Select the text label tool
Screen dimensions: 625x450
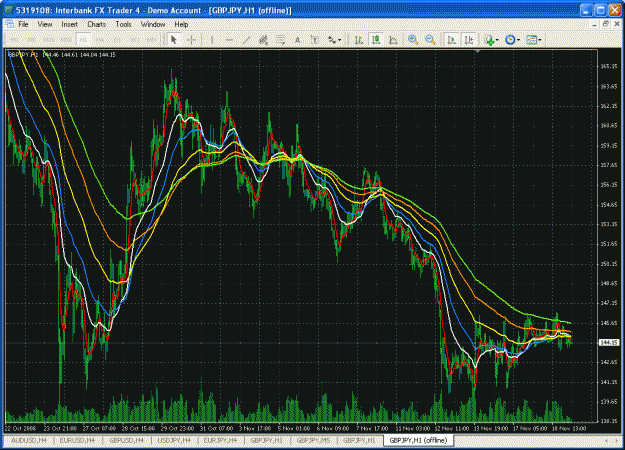coord(314,40)
